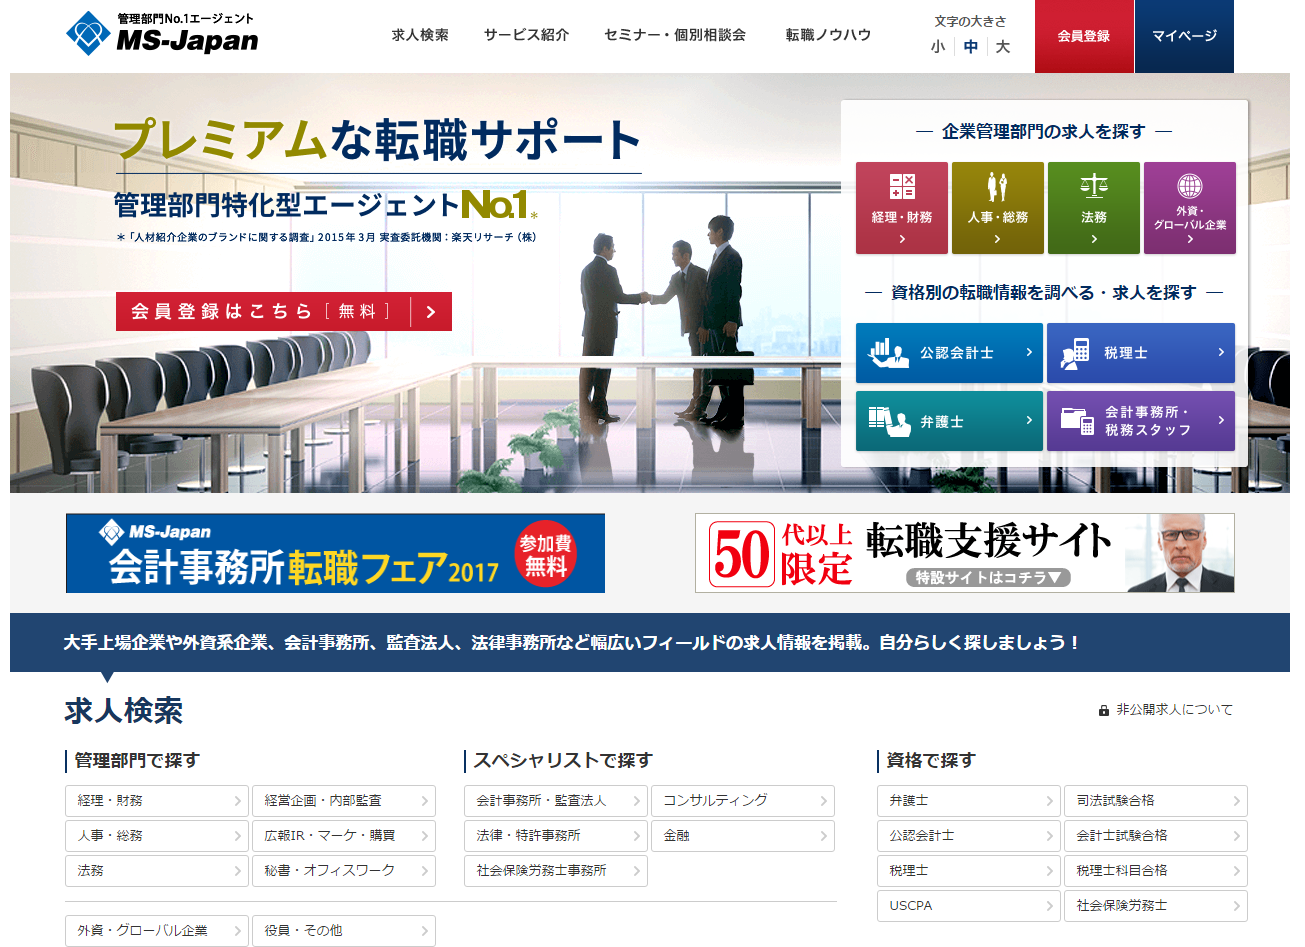Choose 公認会計士 under 資格で探す
The image size is (1305, 947).
(969, 836)
